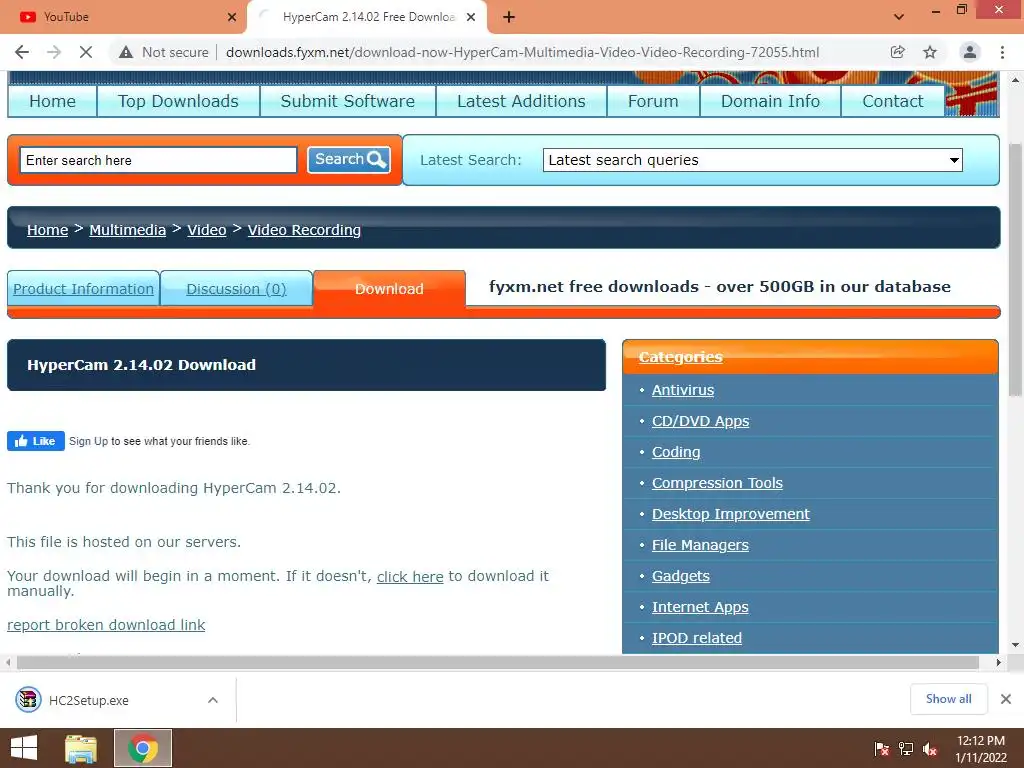Image resolution: width=1024 pixels, height=768 pixels.
Task: Open File Managers category
Action: point(700,545)
